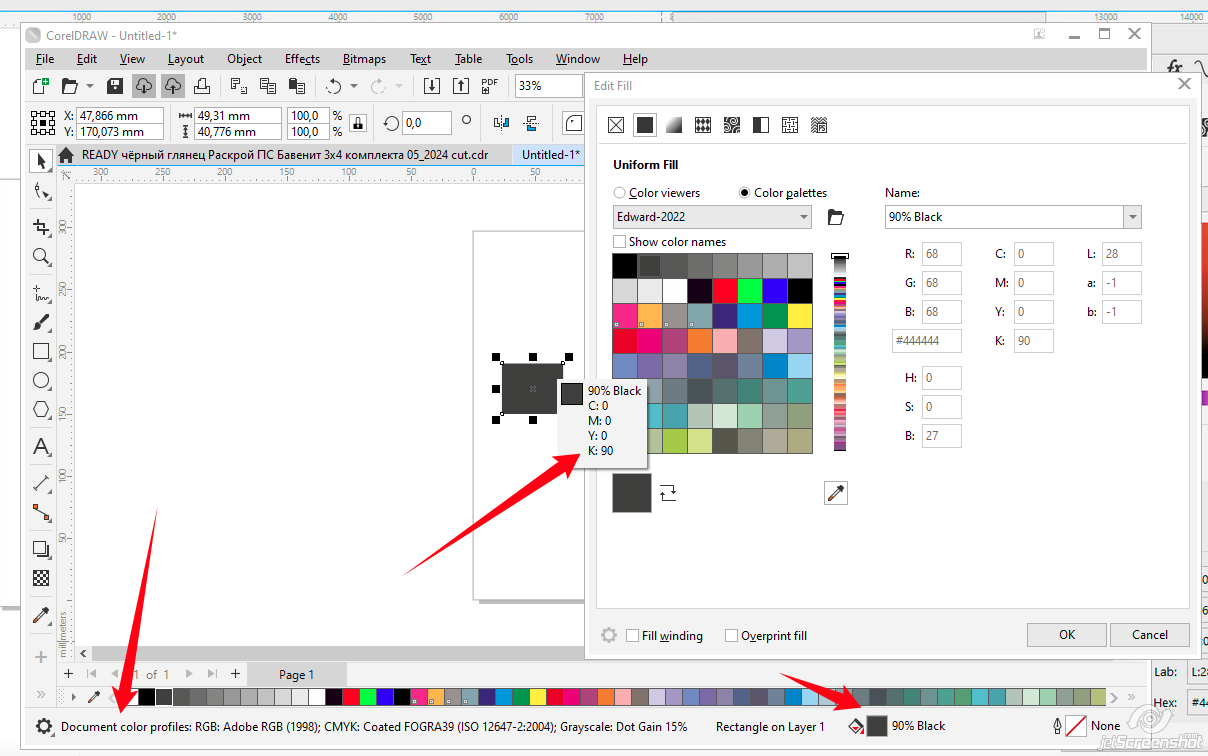Click the swap colors arrows in dialog
The image size is (1208, 756).
(668, 492)
